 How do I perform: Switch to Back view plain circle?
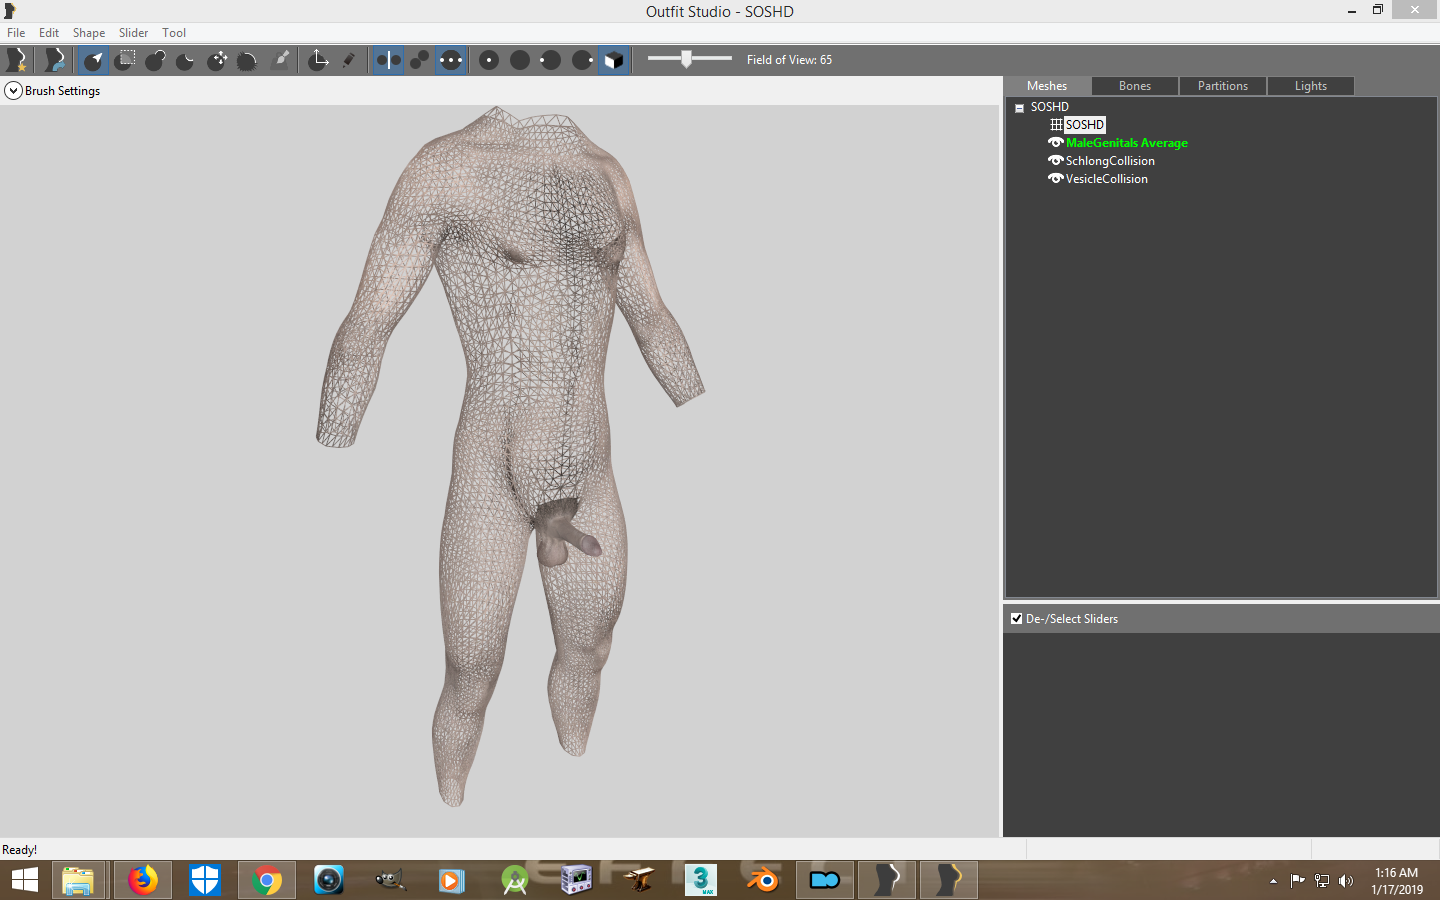pos(520,60)
